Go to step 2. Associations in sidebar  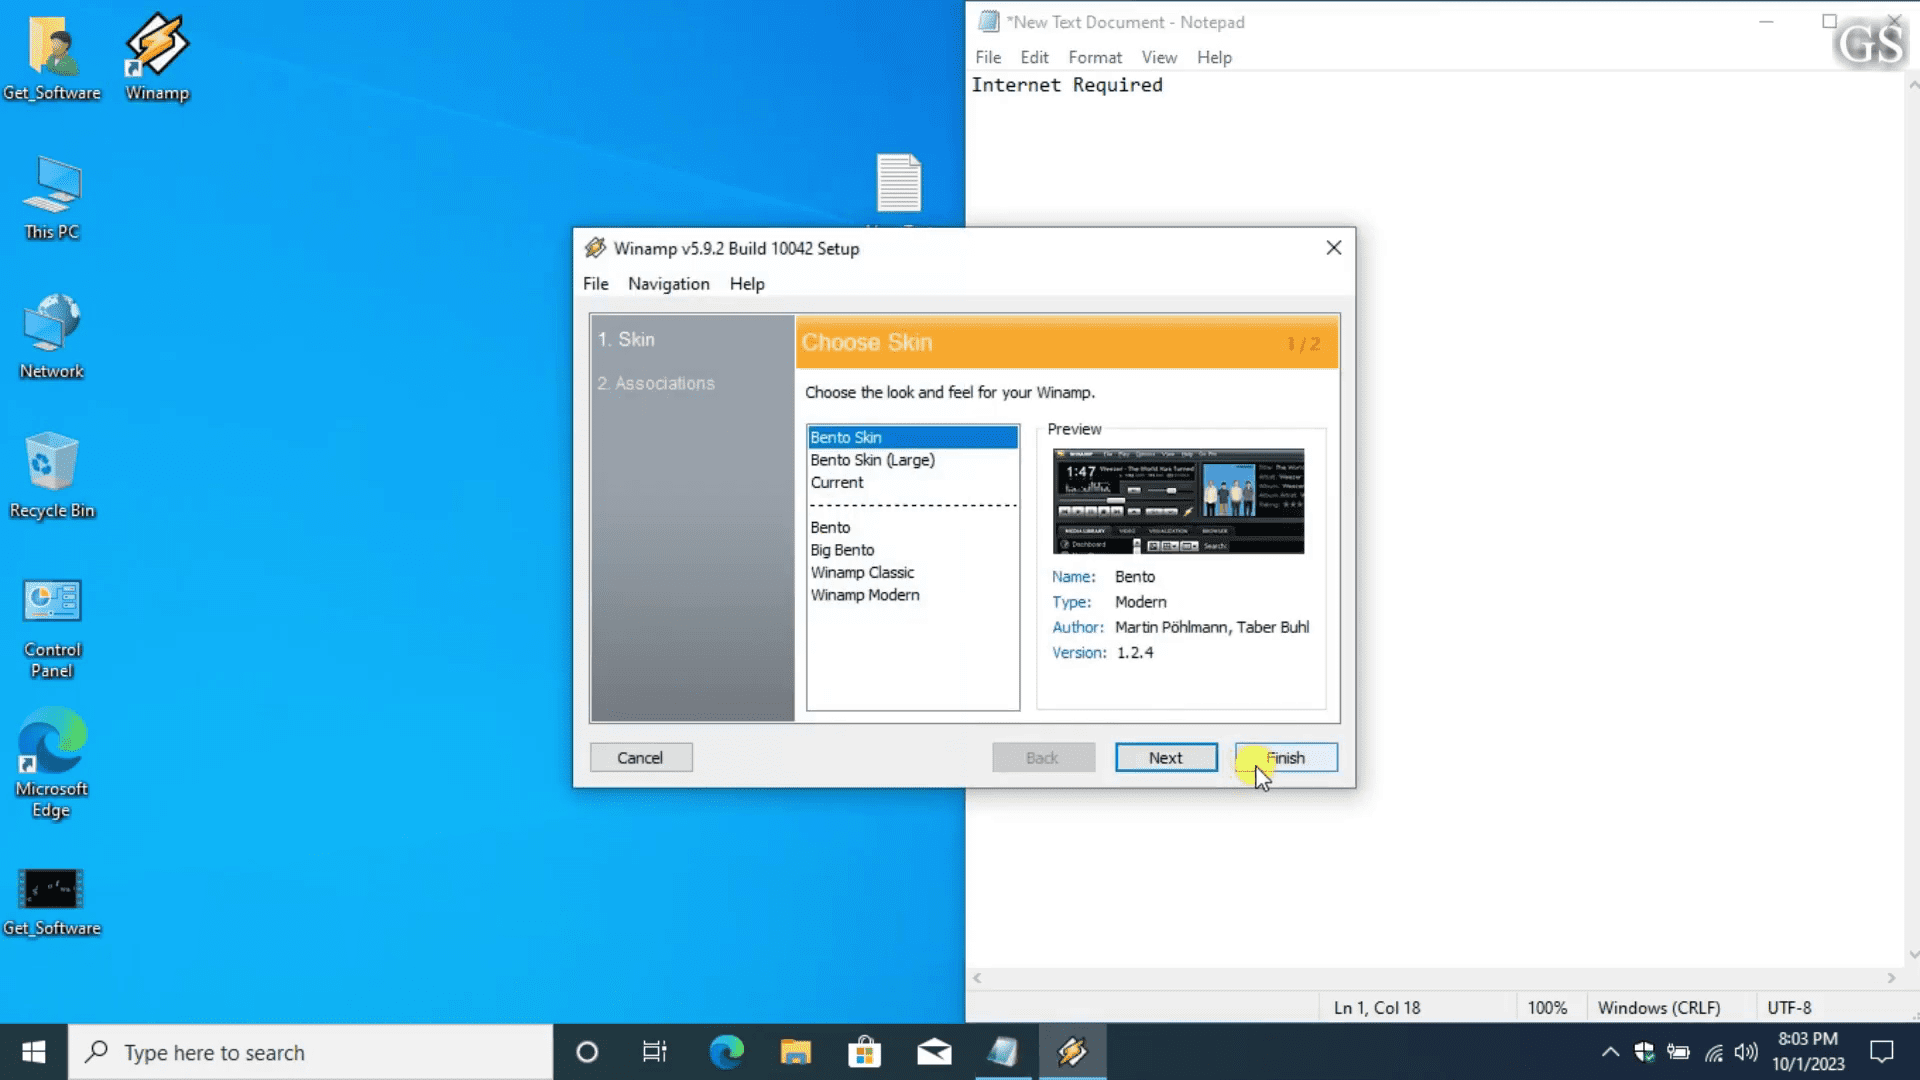coord(656,384)
